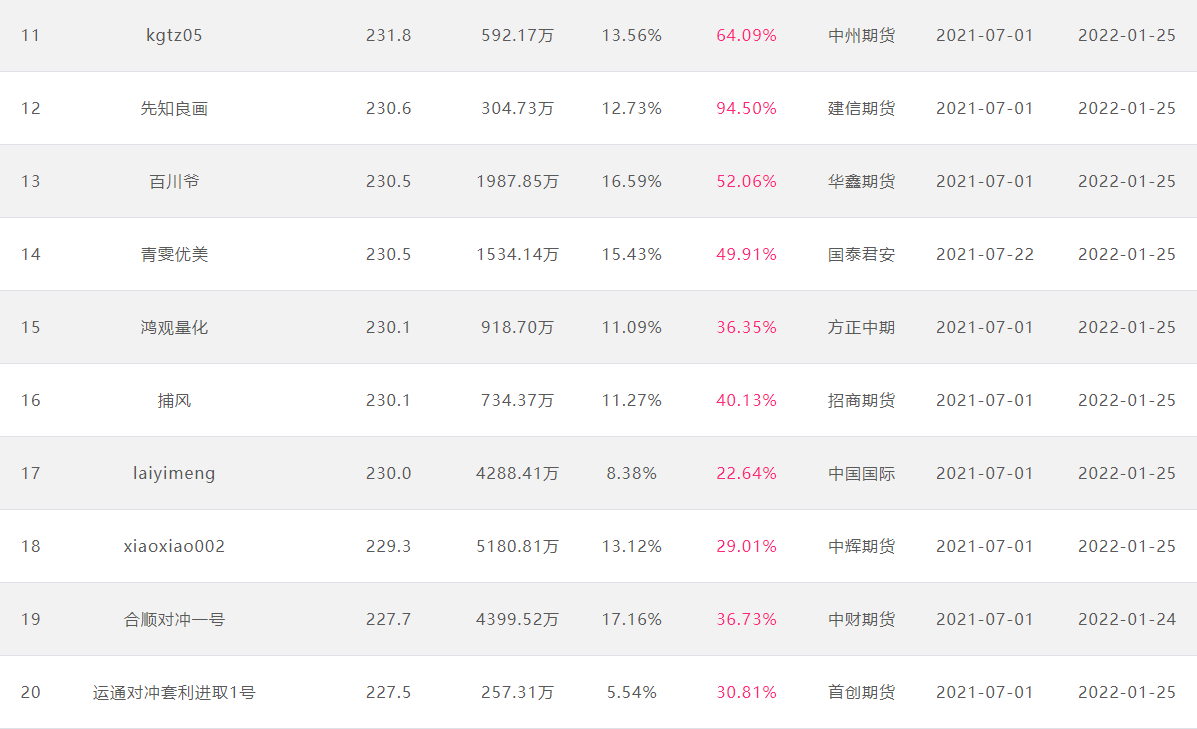The image size is (1197, 729).
Task: Select the 中州期货 broker cell
Action: coord(862,35)
